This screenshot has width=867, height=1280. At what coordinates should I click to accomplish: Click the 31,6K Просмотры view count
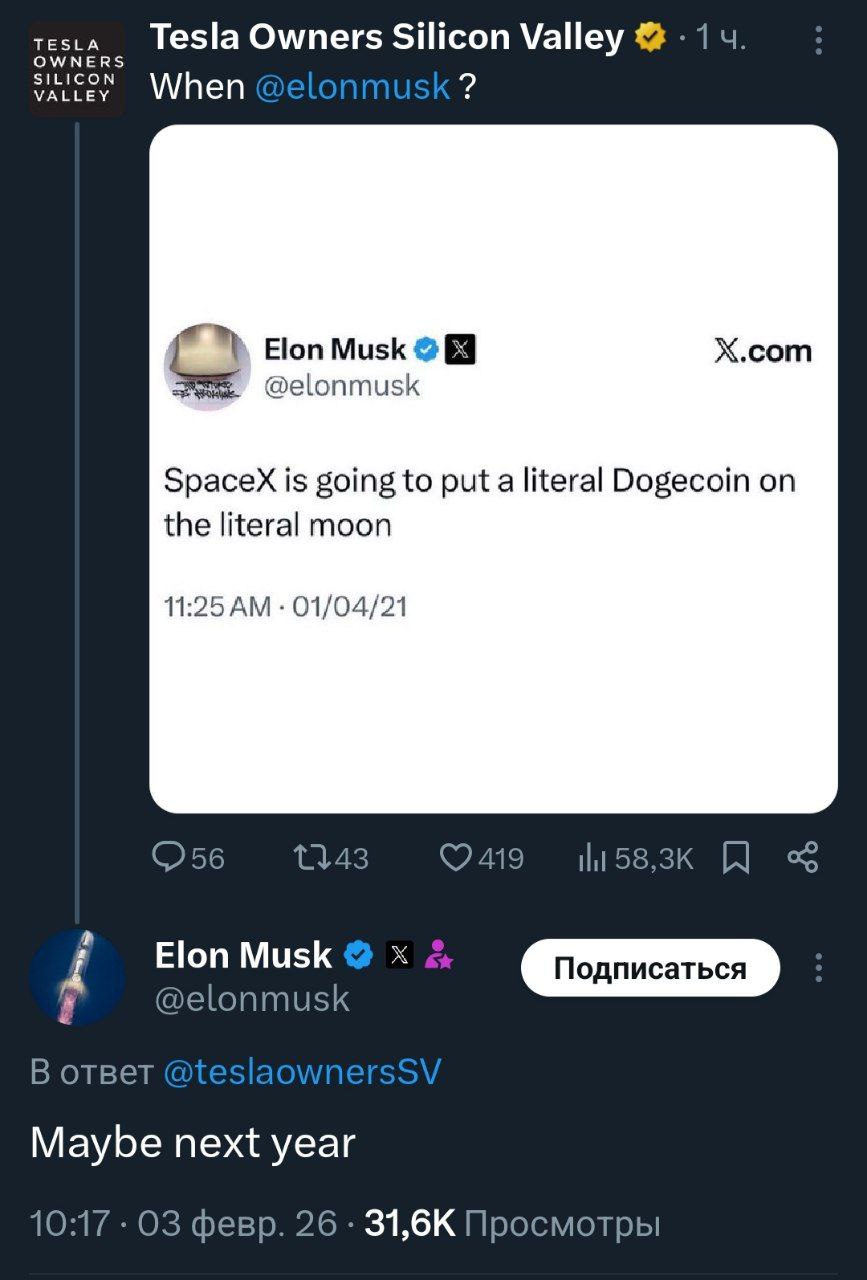(512, 1223)
